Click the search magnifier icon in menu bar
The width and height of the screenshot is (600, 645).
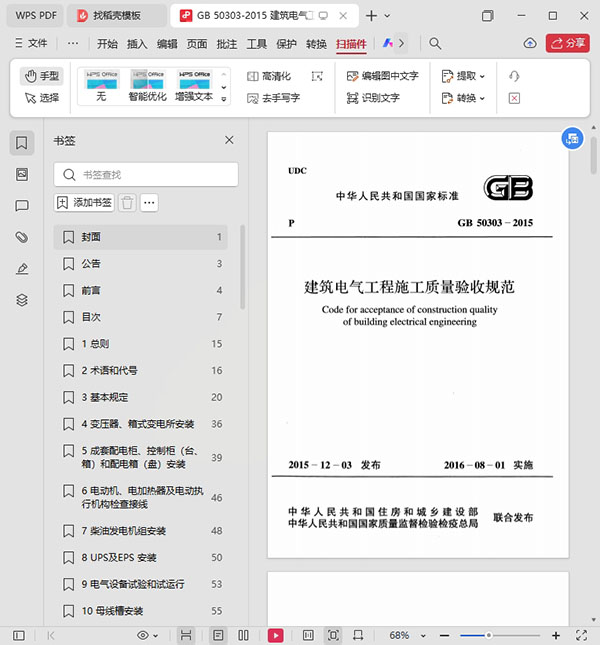435,44
